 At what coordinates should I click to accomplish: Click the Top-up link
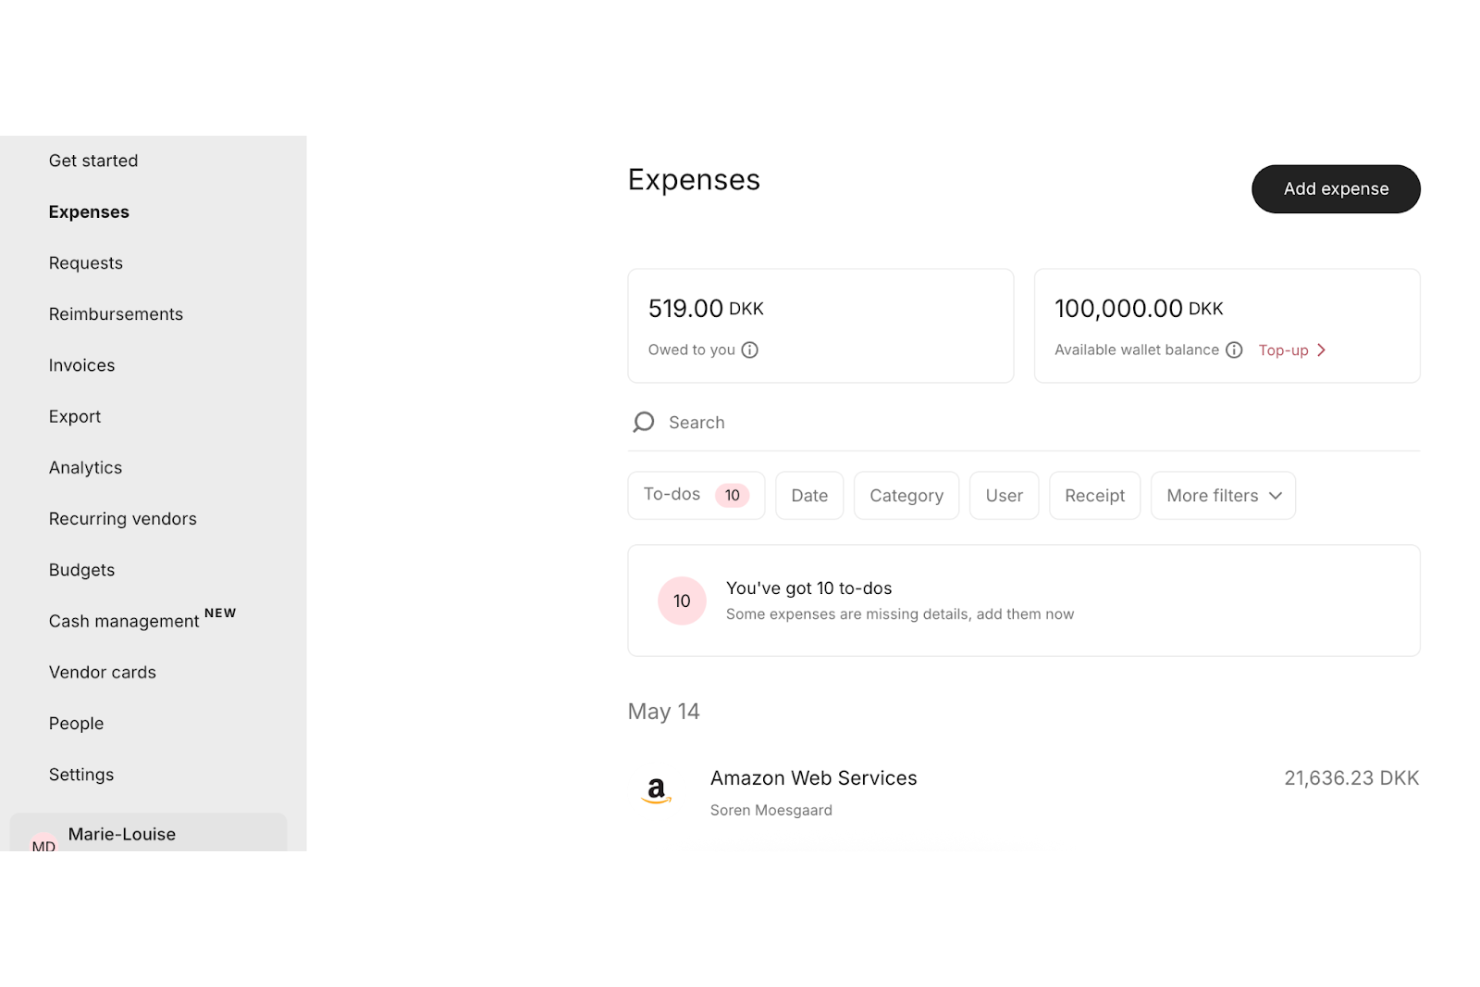(1283, 350)
